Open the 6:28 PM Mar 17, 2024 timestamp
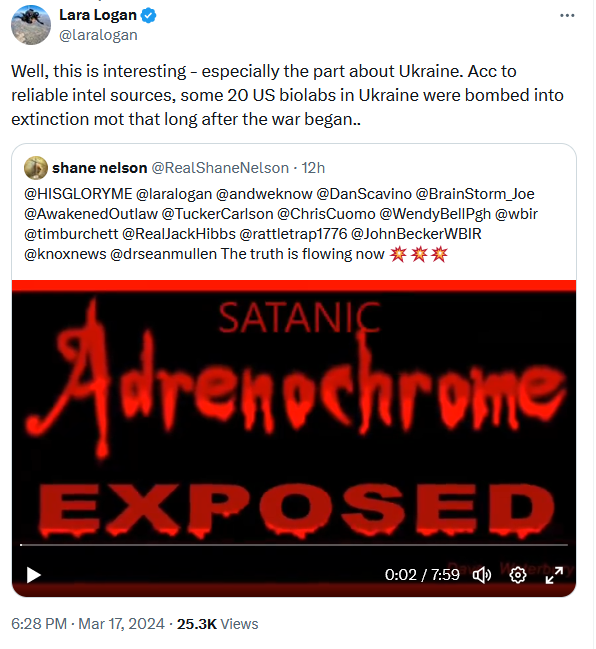 pyautogui.click(x=88, y=624)
